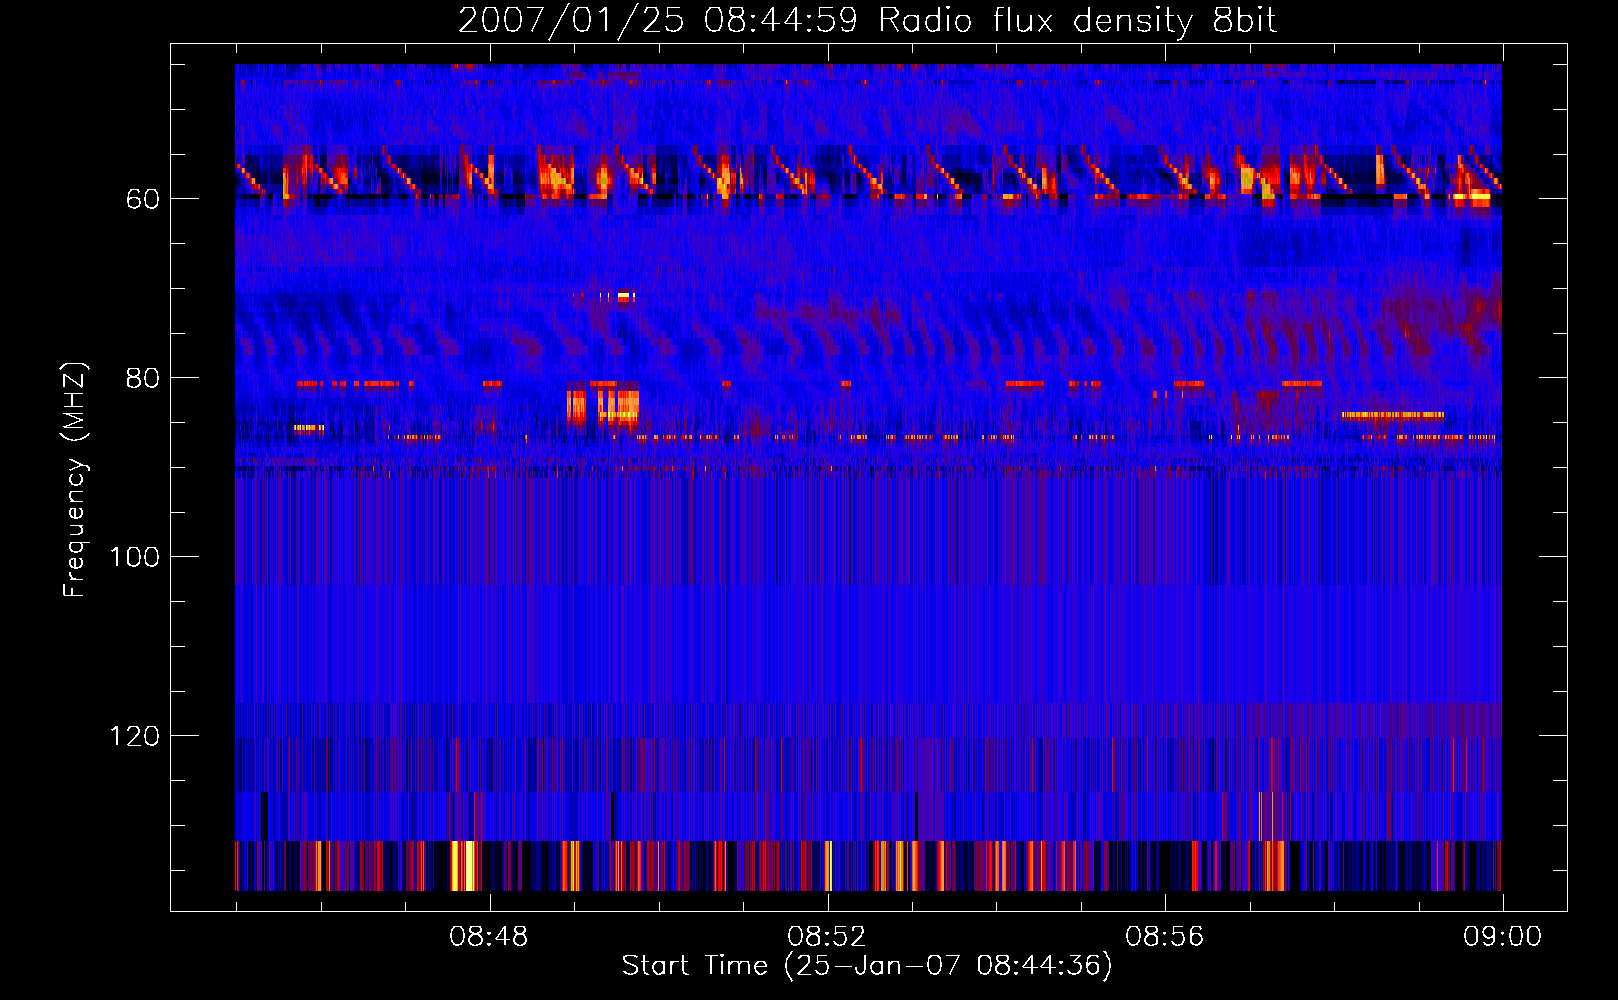Click the 'Radio flux density 8bit' title text
Screen dimensions: 1618x1000
click(x=1077, y=21)
